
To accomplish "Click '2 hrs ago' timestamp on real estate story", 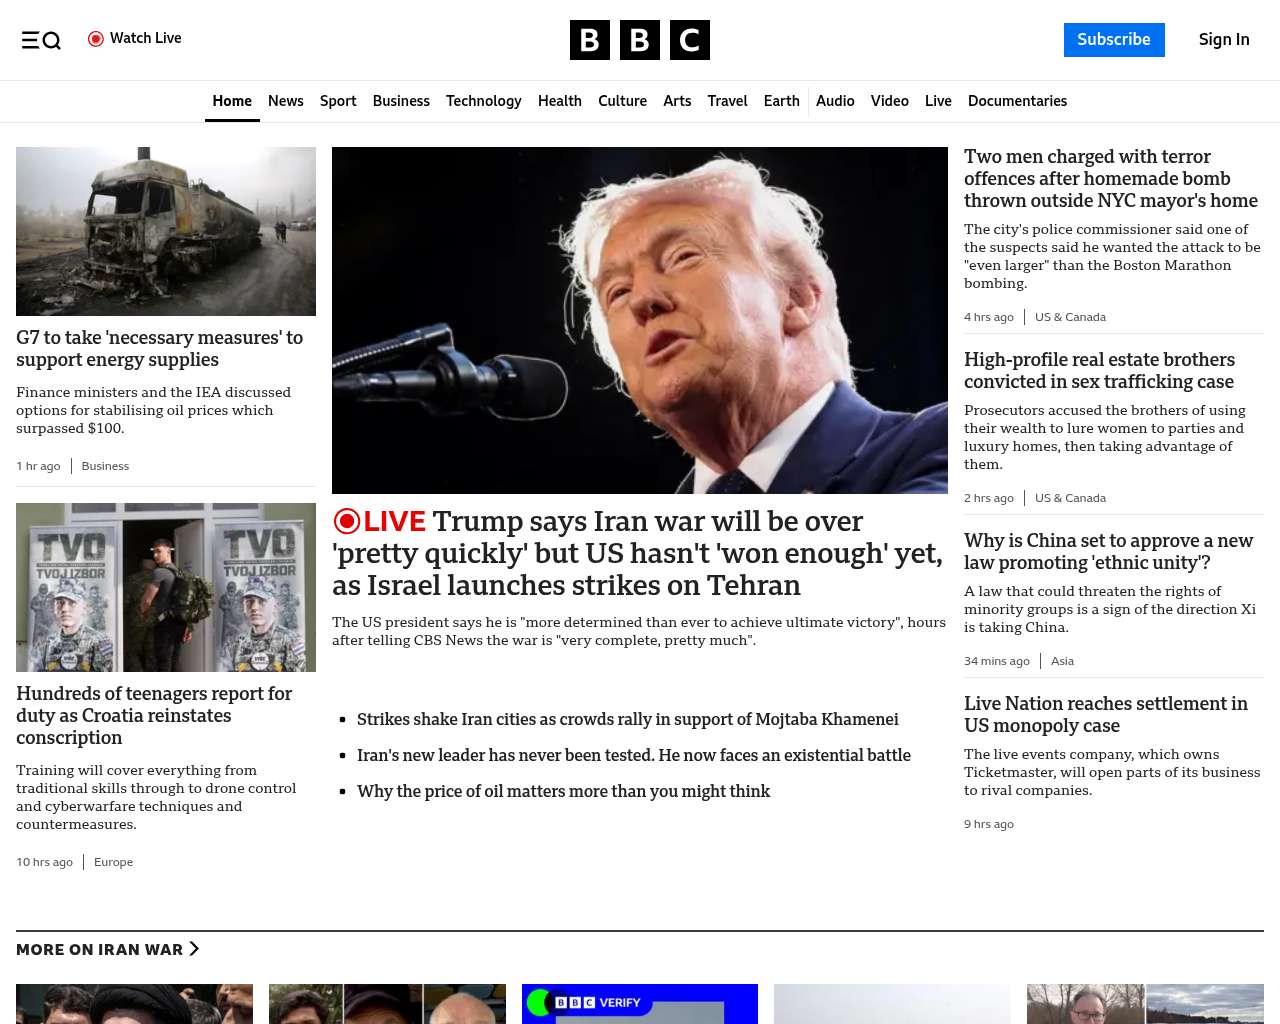I will click(x=989, y=498).
